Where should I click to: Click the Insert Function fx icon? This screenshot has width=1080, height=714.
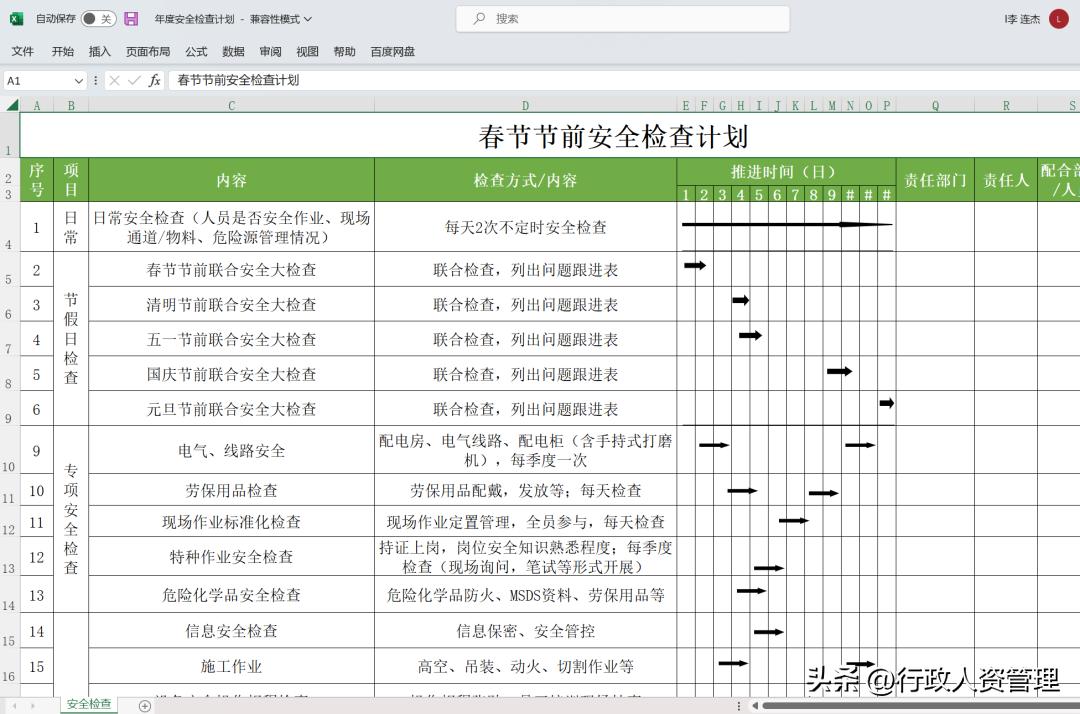click(155, 80)
